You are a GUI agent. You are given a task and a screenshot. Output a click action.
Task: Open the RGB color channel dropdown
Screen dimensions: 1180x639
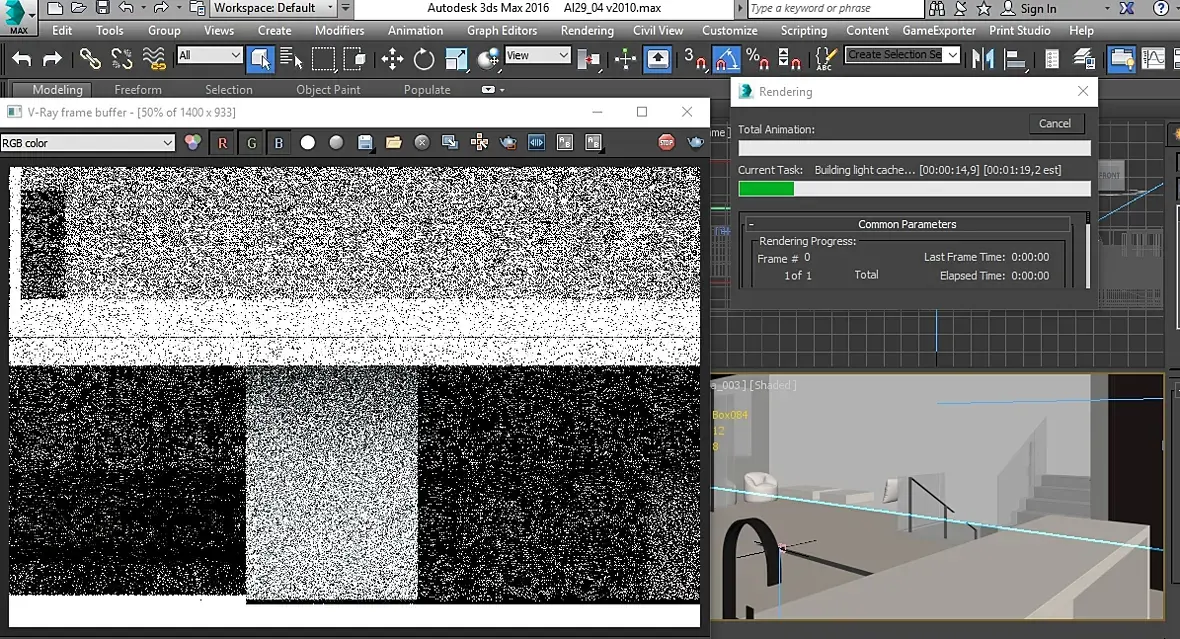[88, 143]
